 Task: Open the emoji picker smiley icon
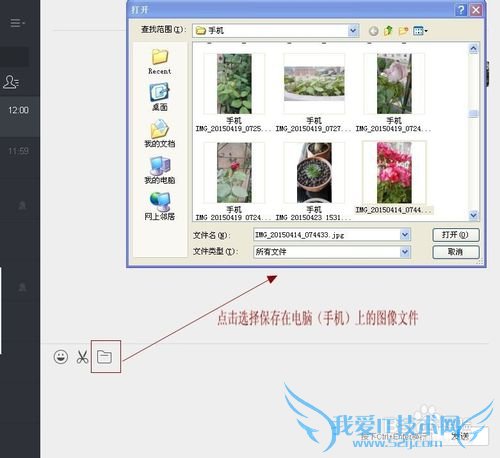click(x=61, y=357)
